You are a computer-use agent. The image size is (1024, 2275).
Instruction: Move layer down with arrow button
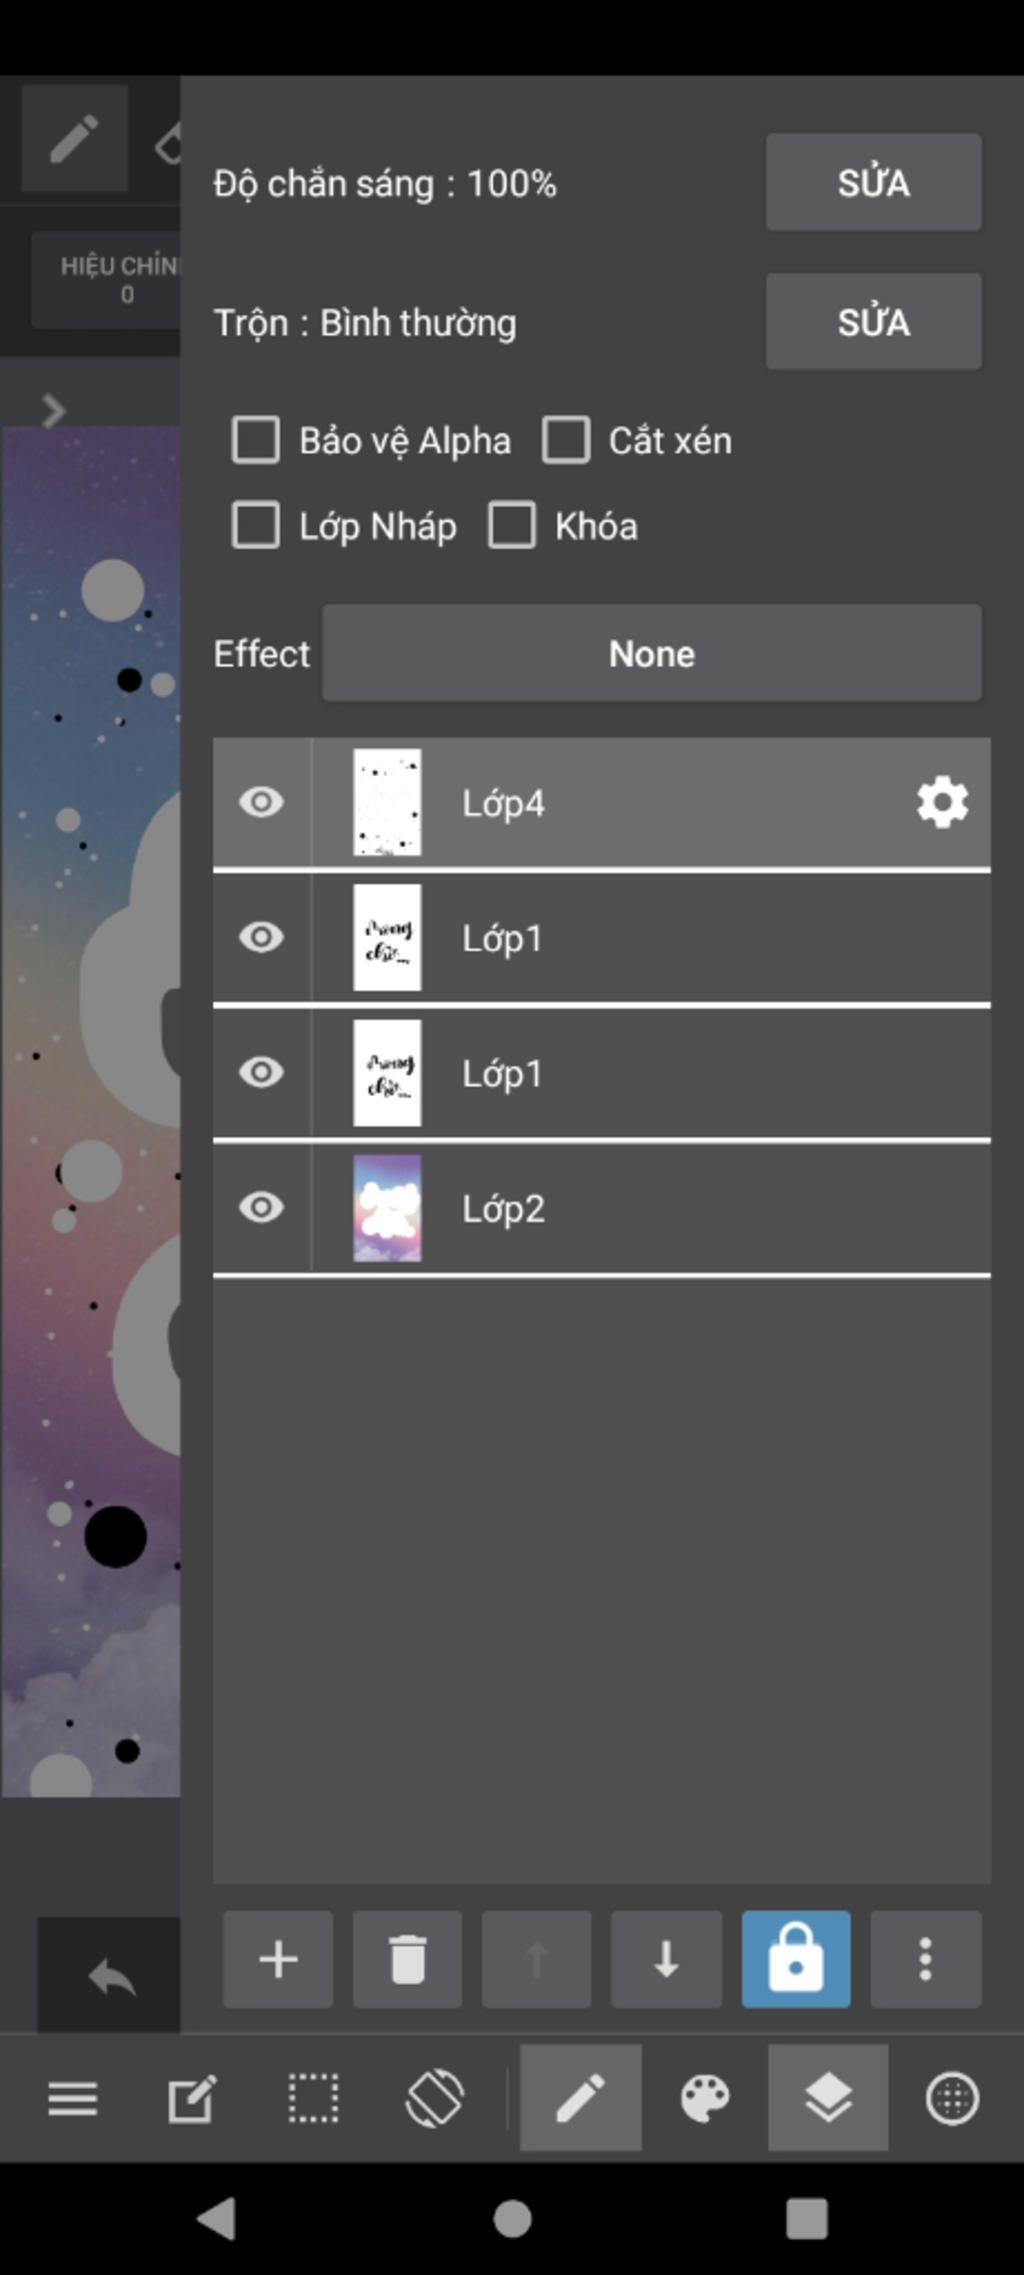[x=666, y=1959]
